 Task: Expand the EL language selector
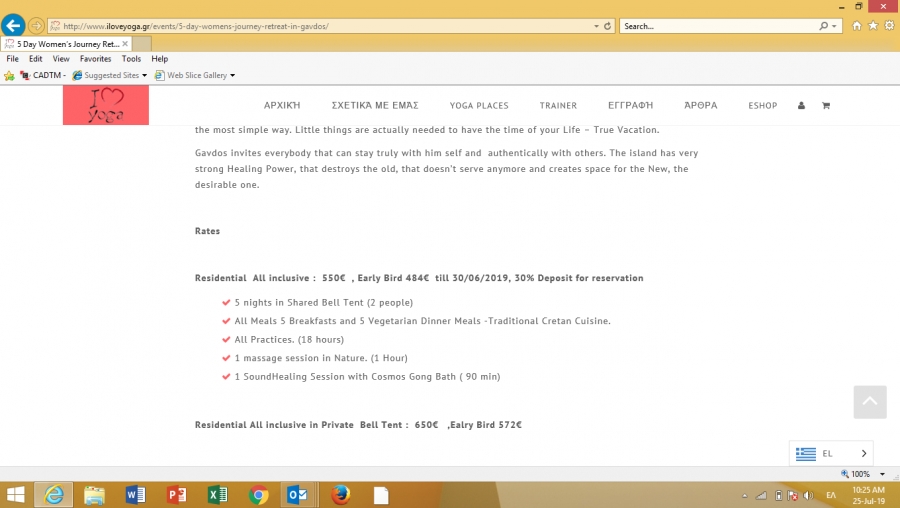(x=832, y=453)
